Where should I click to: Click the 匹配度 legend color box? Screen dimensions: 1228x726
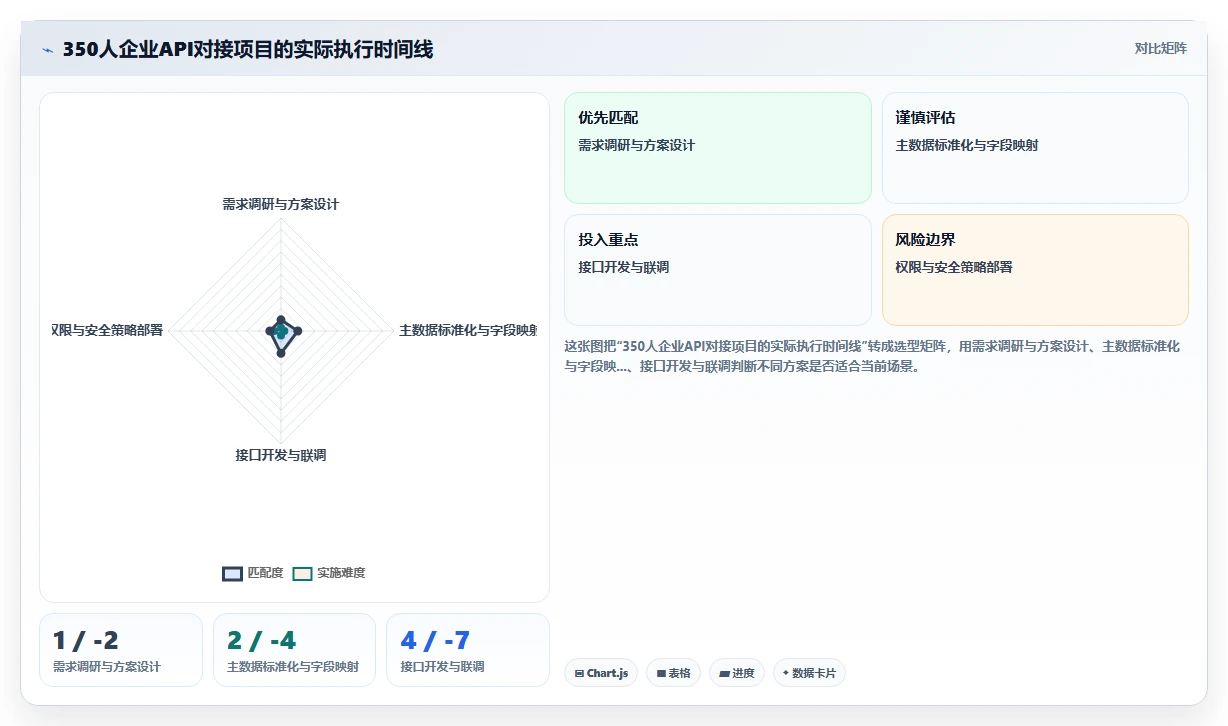click(x=232, y=573)
